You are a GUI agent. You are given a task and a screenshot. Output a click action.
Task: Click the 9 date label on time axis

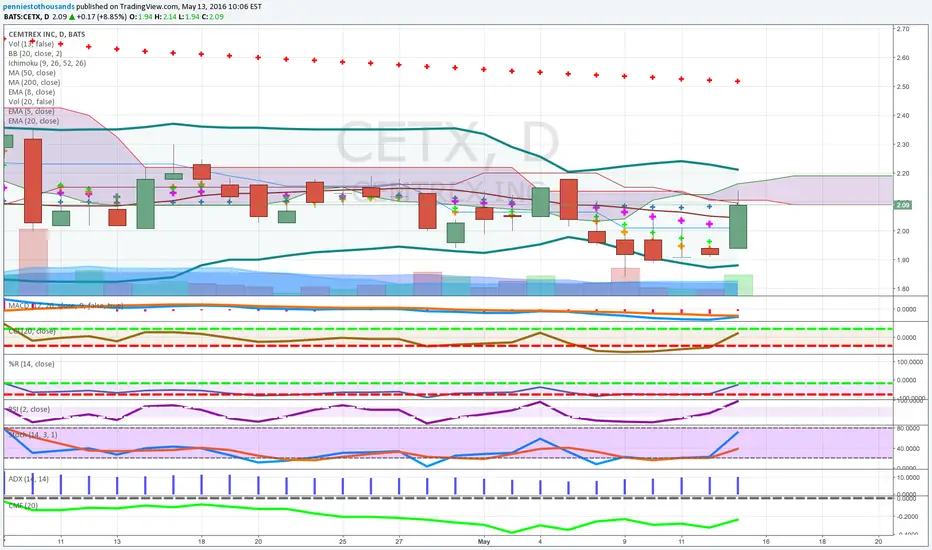625,542
